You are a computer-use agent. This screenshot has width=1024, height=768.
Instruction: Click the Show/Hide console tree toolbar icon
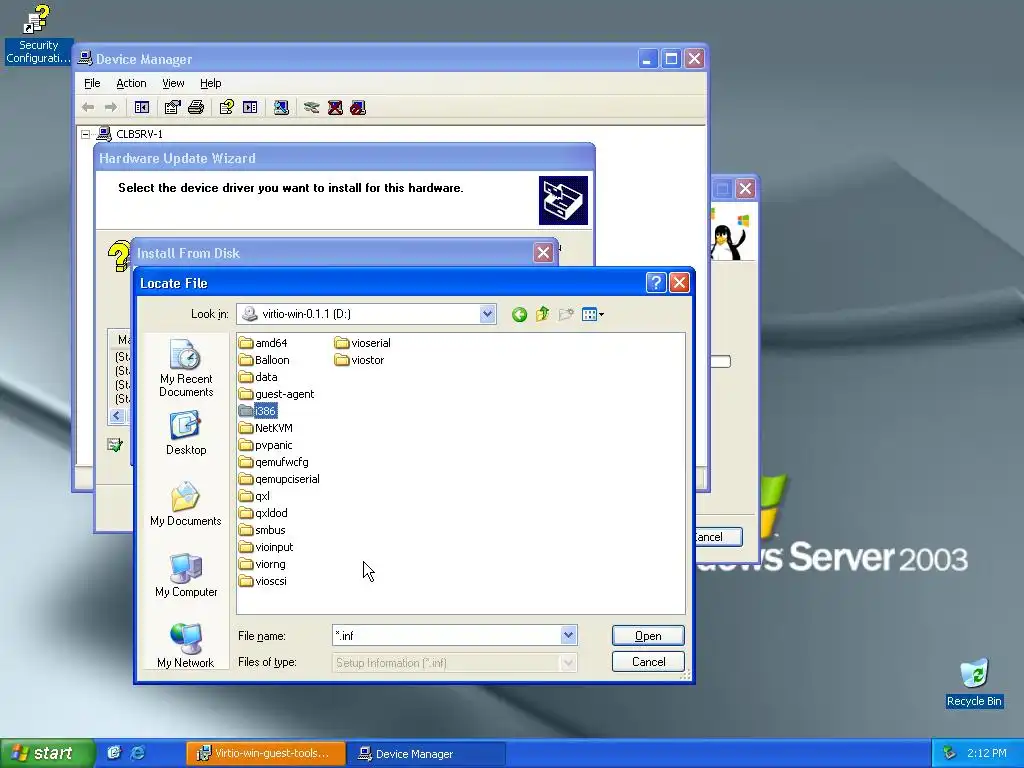pos(142,107)
